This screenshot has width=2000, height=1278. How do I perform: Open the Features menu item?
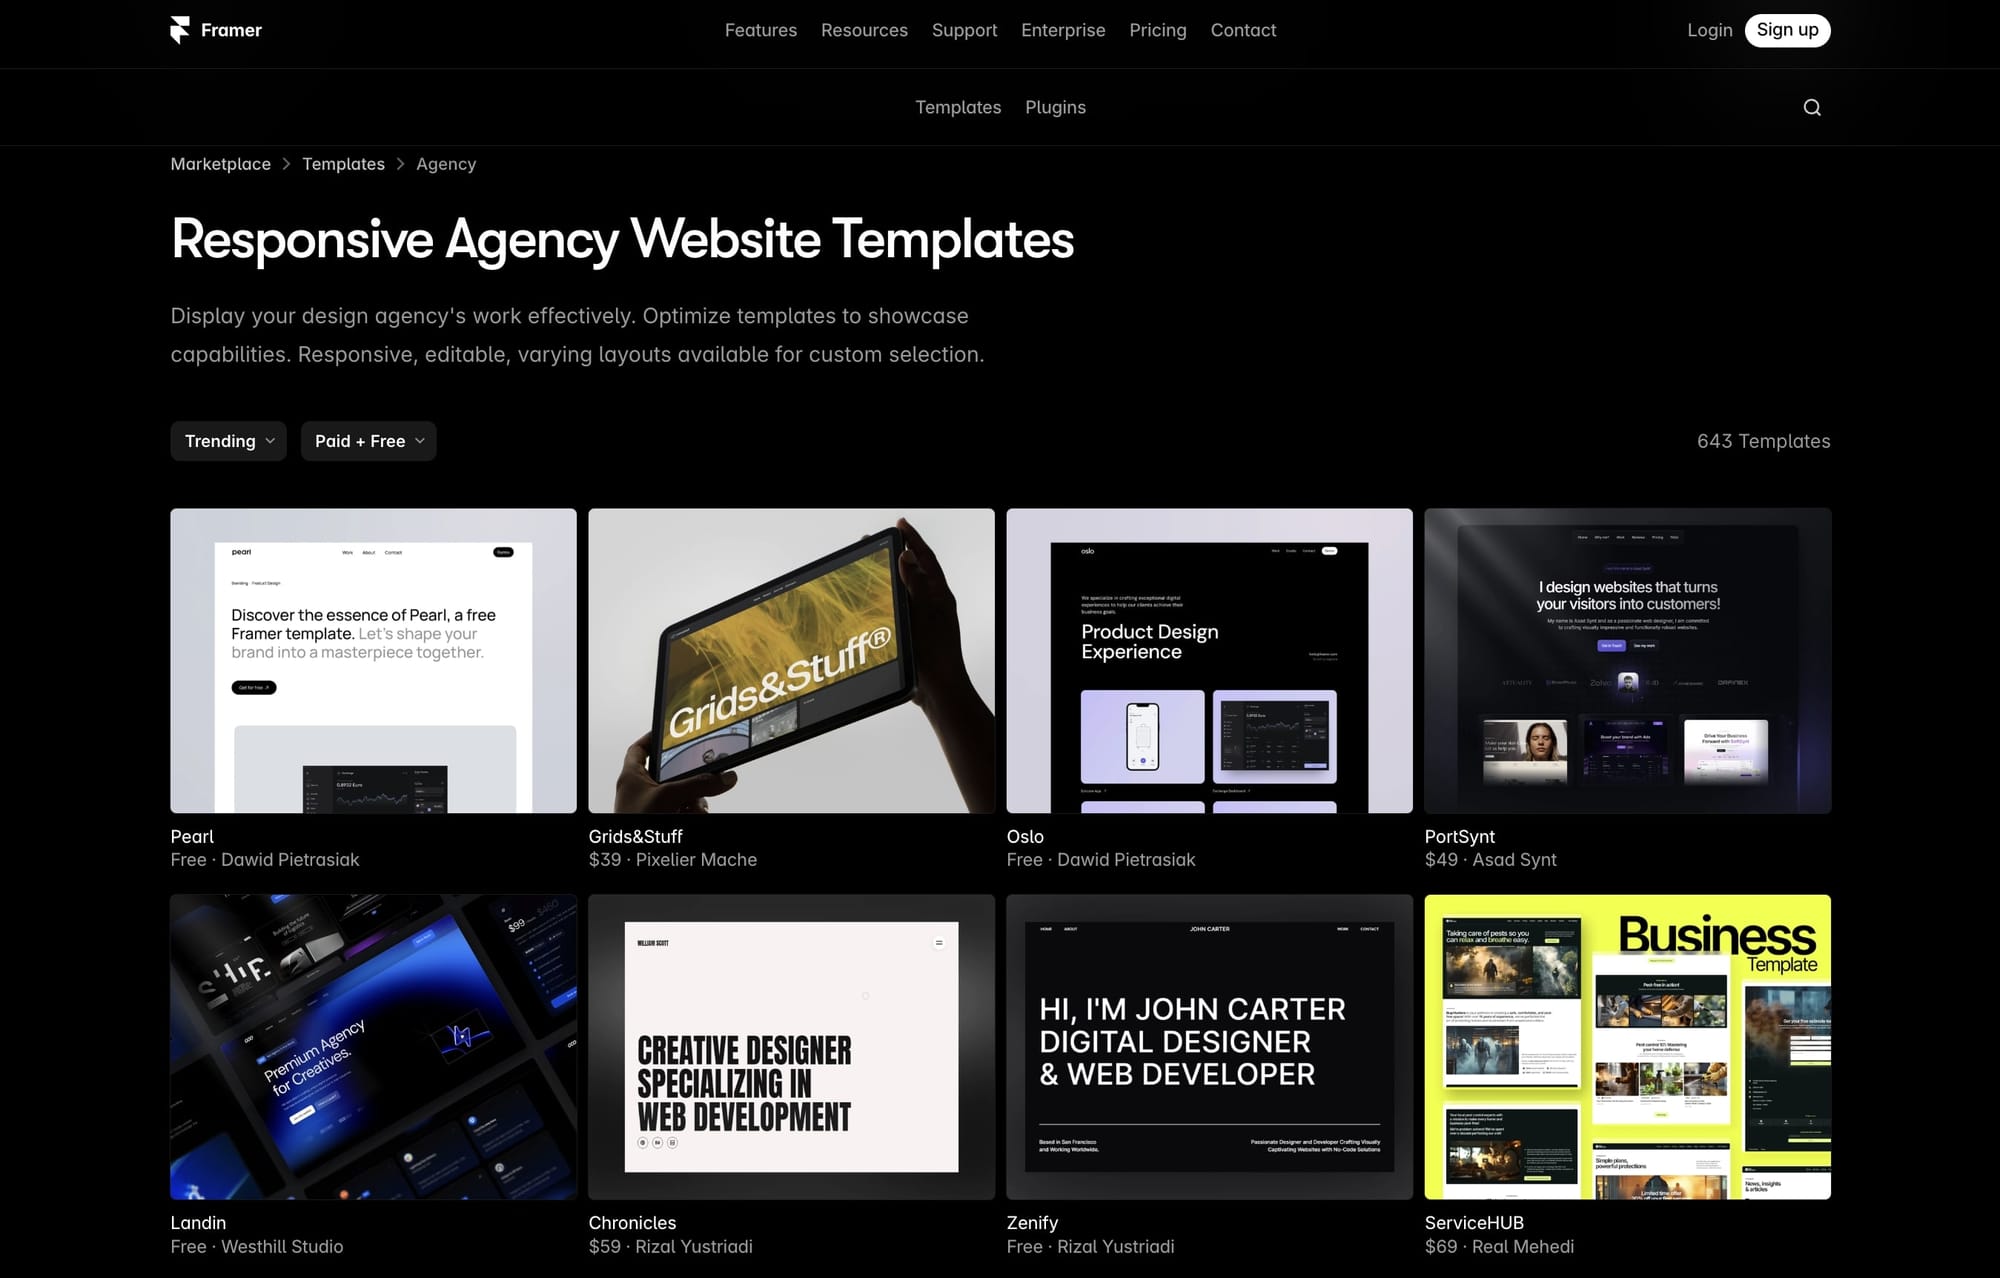coord(759,29)
